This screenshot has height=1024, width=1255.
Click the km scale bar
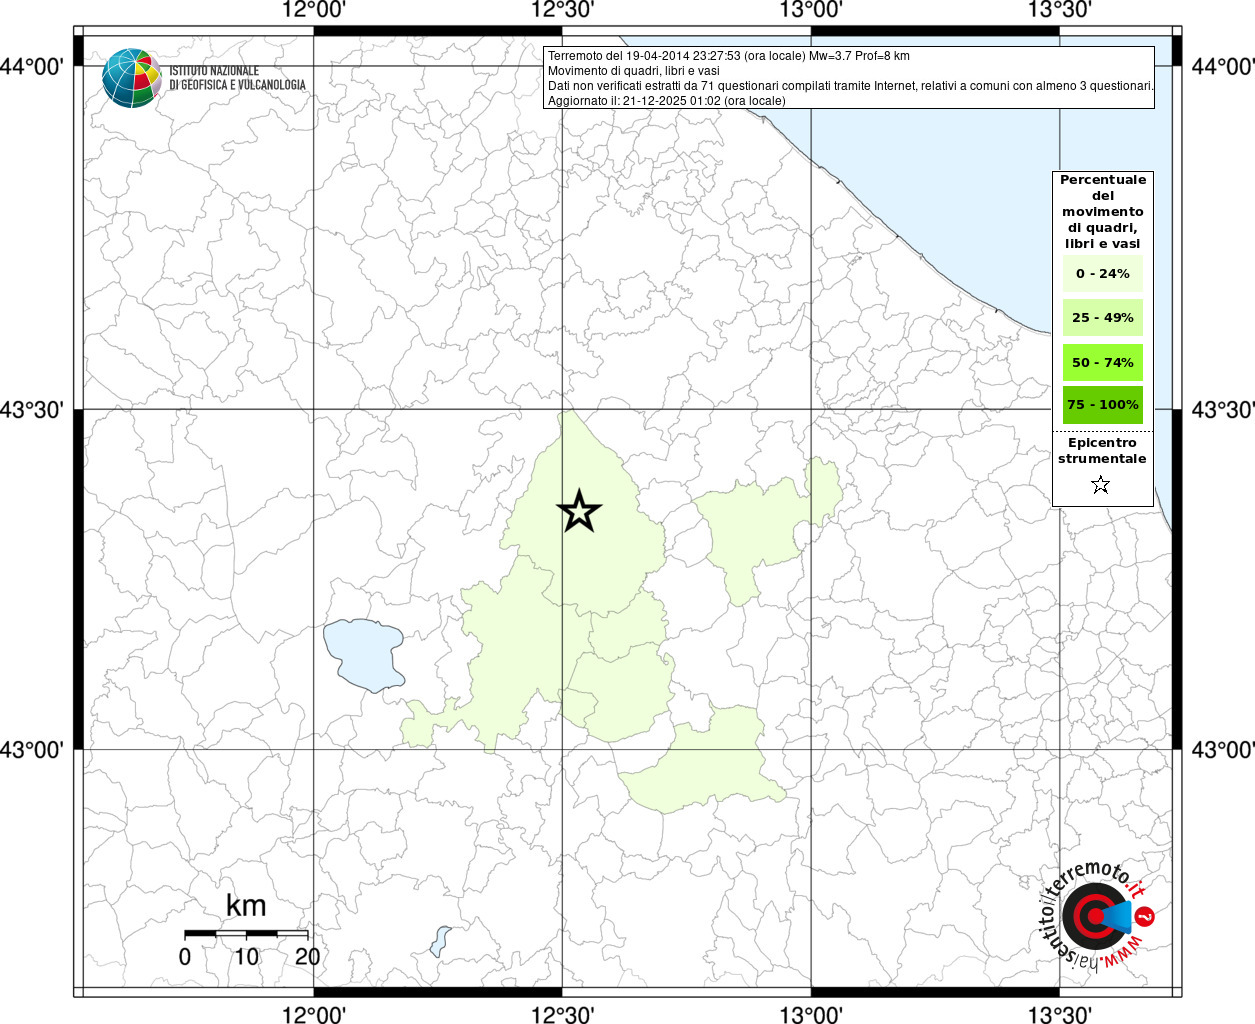click(246, 933)
